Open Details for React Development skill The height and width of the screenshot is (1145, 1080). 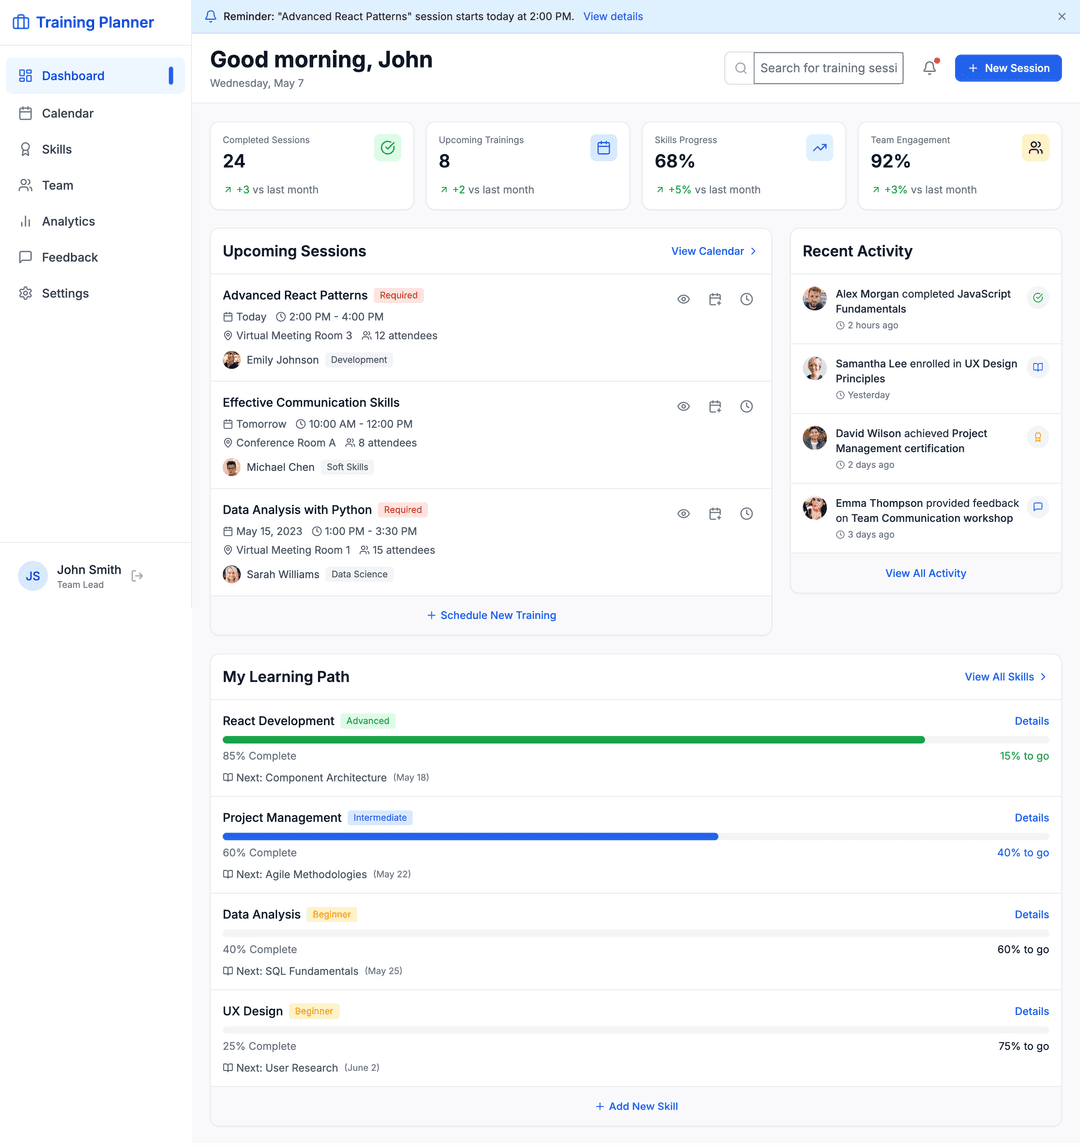pos(1031,721)
